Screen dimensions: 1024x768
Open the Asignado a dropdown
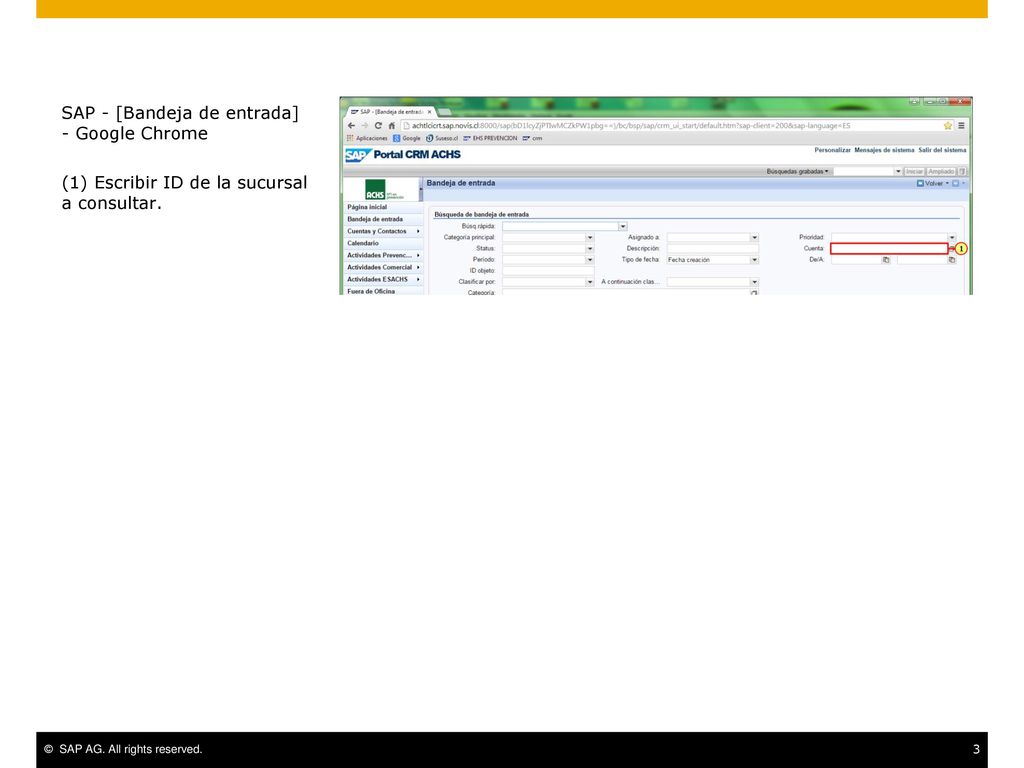(754, 238)
